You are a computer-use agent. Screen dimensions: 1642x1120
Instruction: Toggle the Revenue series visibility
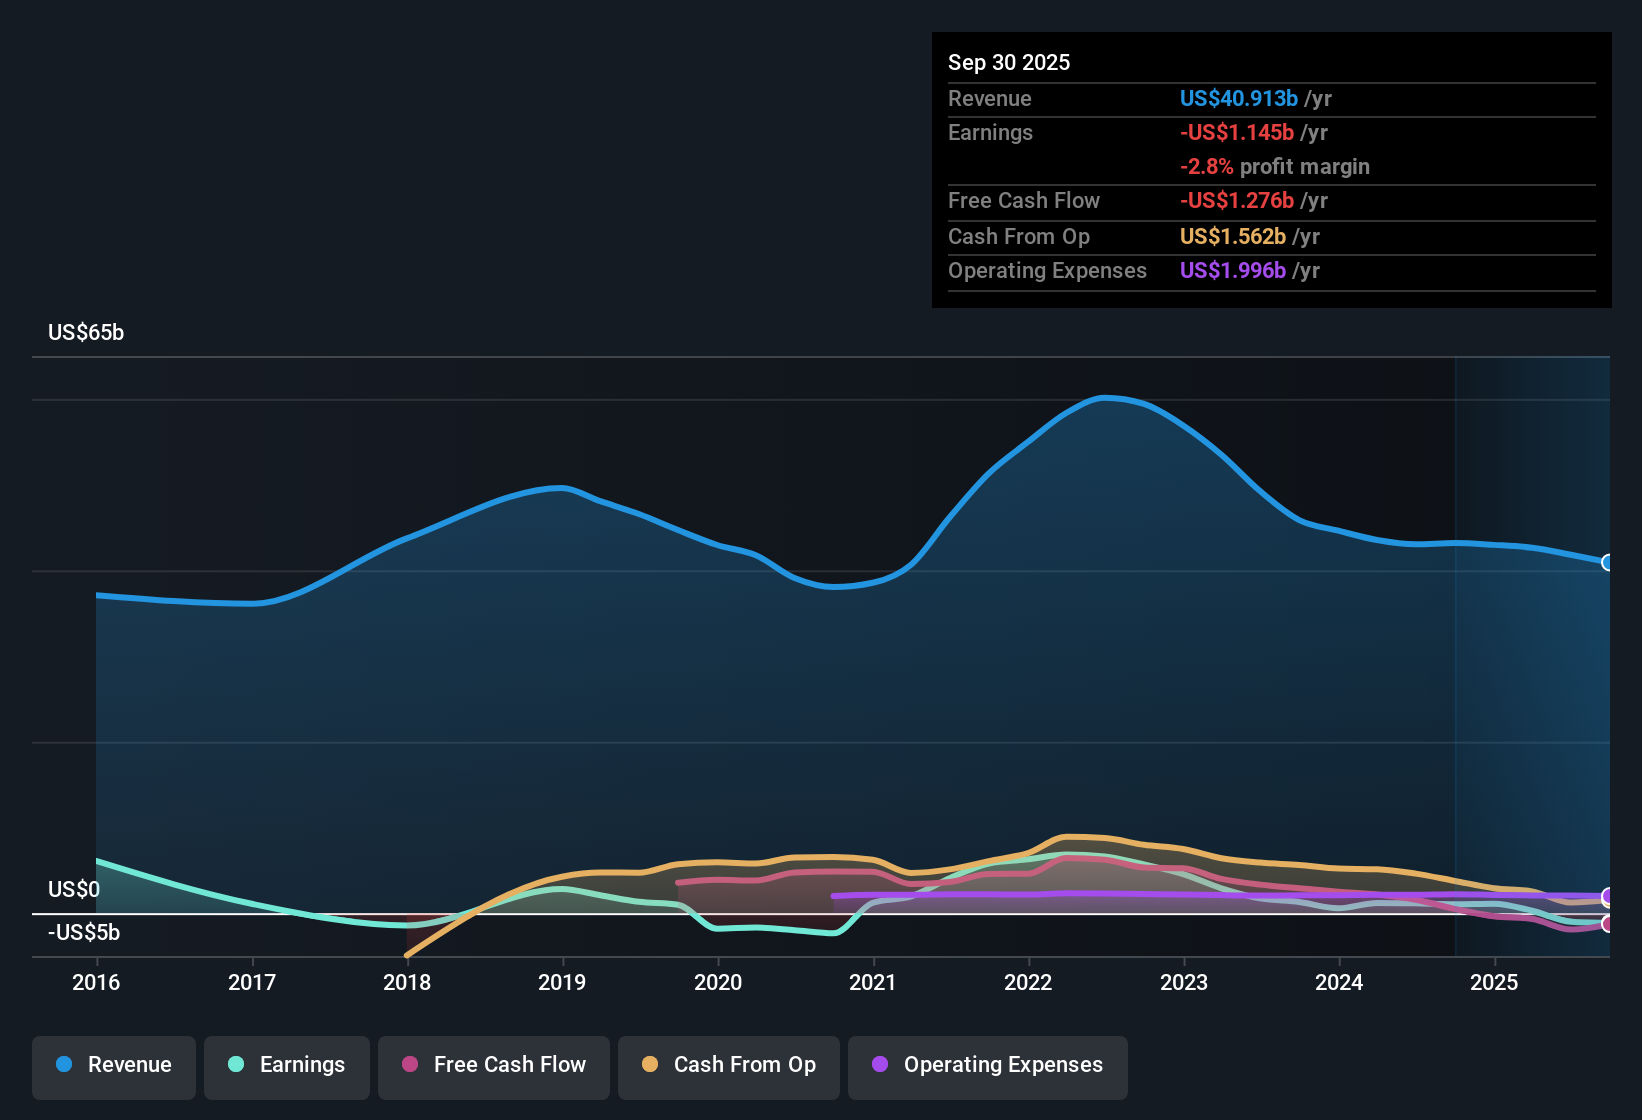(x=113, y=1065)
